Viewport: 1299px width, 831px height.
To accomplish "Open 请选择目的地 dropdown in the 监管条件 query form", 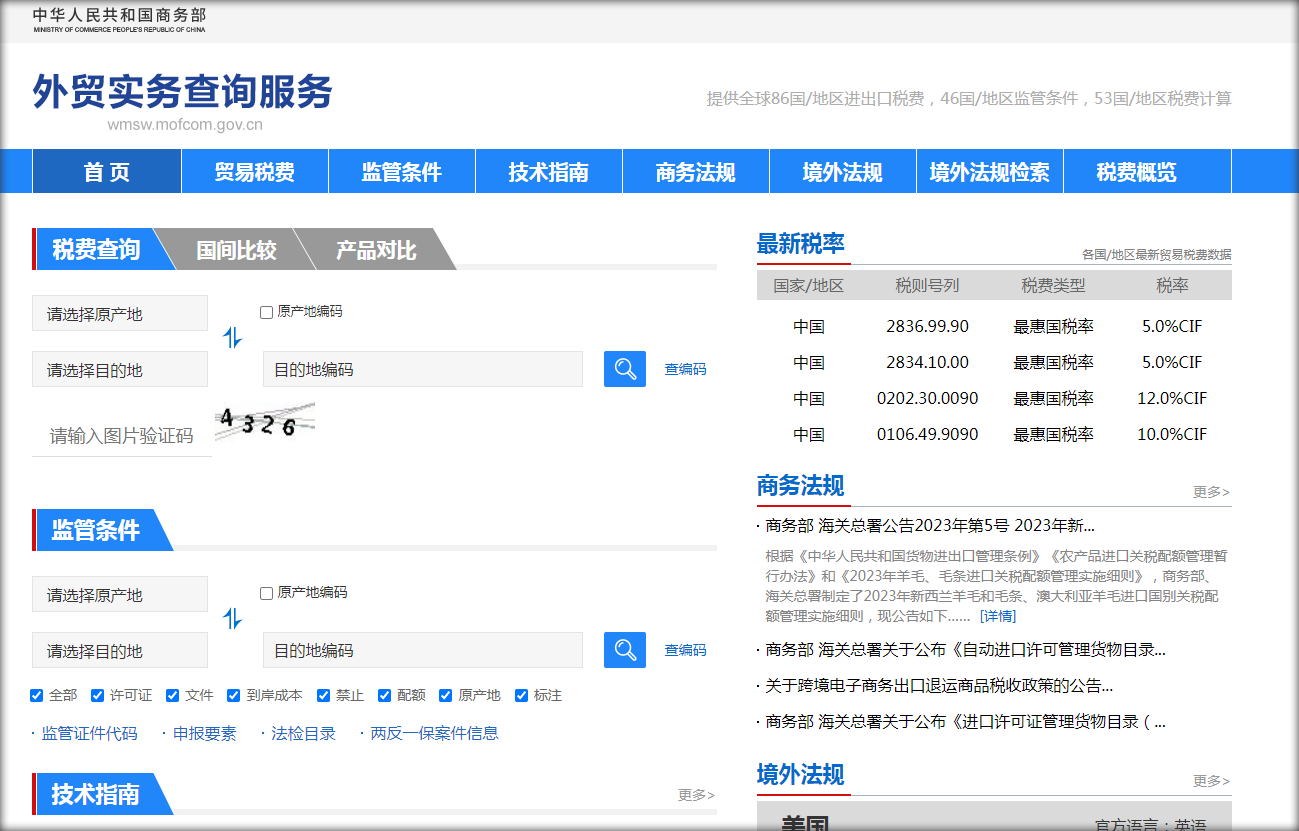I will point(120,650).
